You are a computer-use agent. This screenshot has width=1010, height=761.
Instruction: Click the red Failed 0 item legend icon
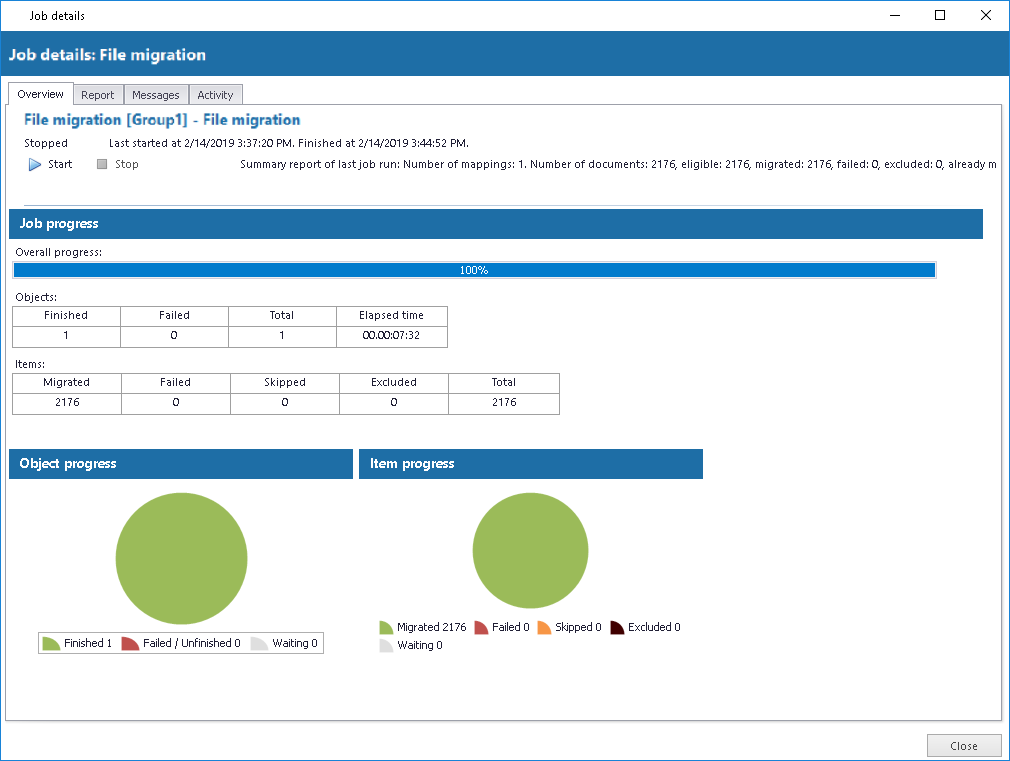[x=481, y=628]
